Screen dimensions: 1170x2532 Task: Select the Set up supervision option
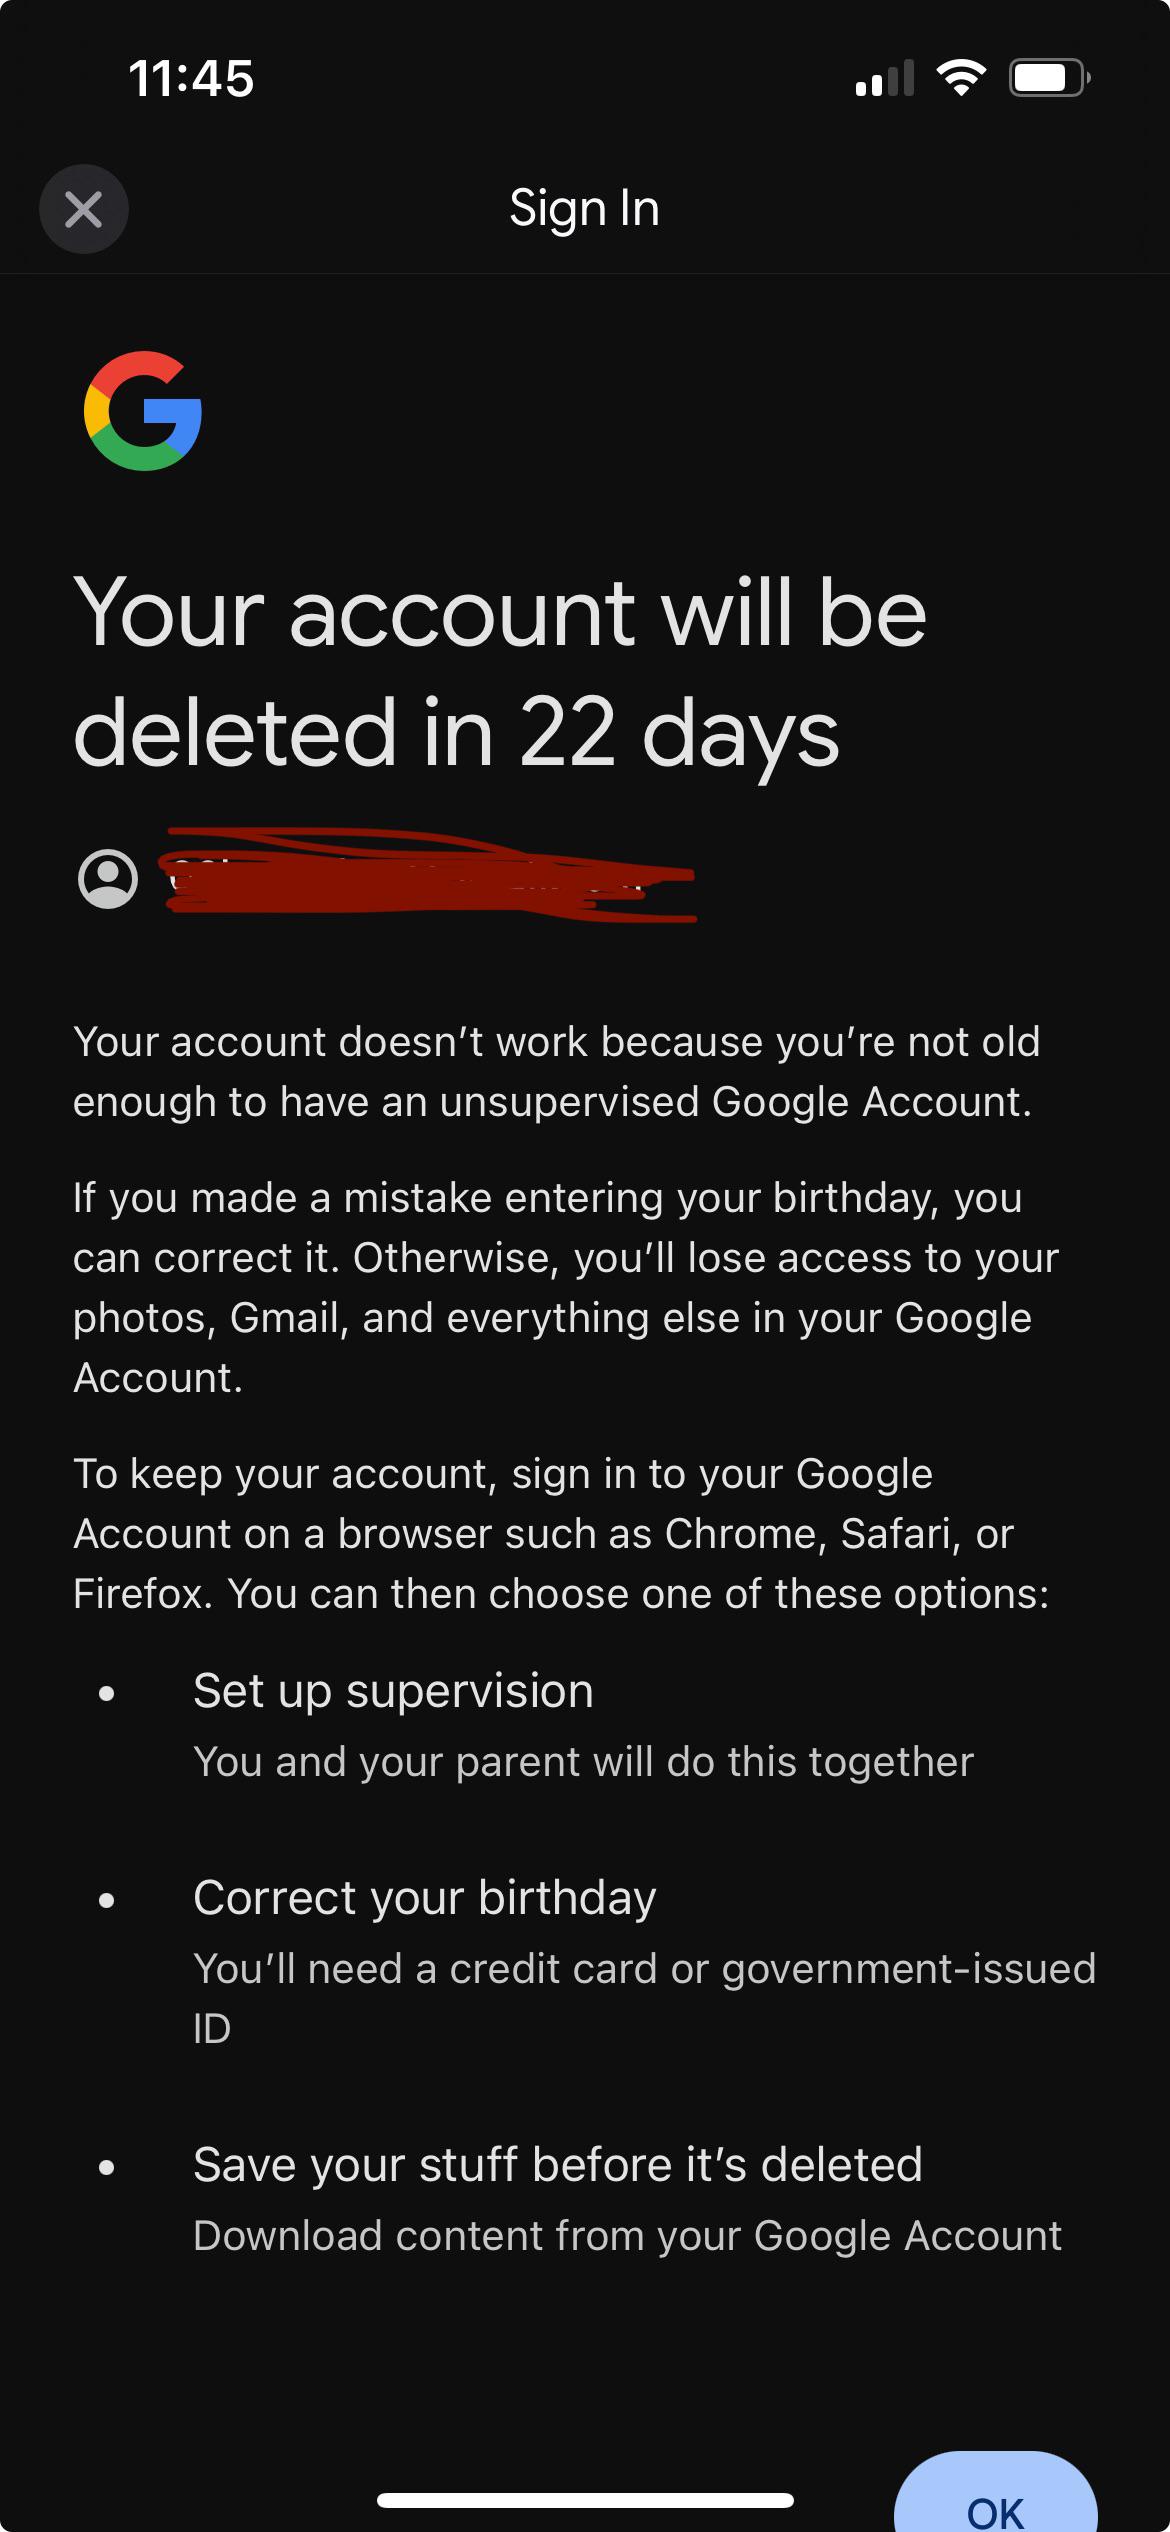pyautogui.click(x=394, y=1691)
